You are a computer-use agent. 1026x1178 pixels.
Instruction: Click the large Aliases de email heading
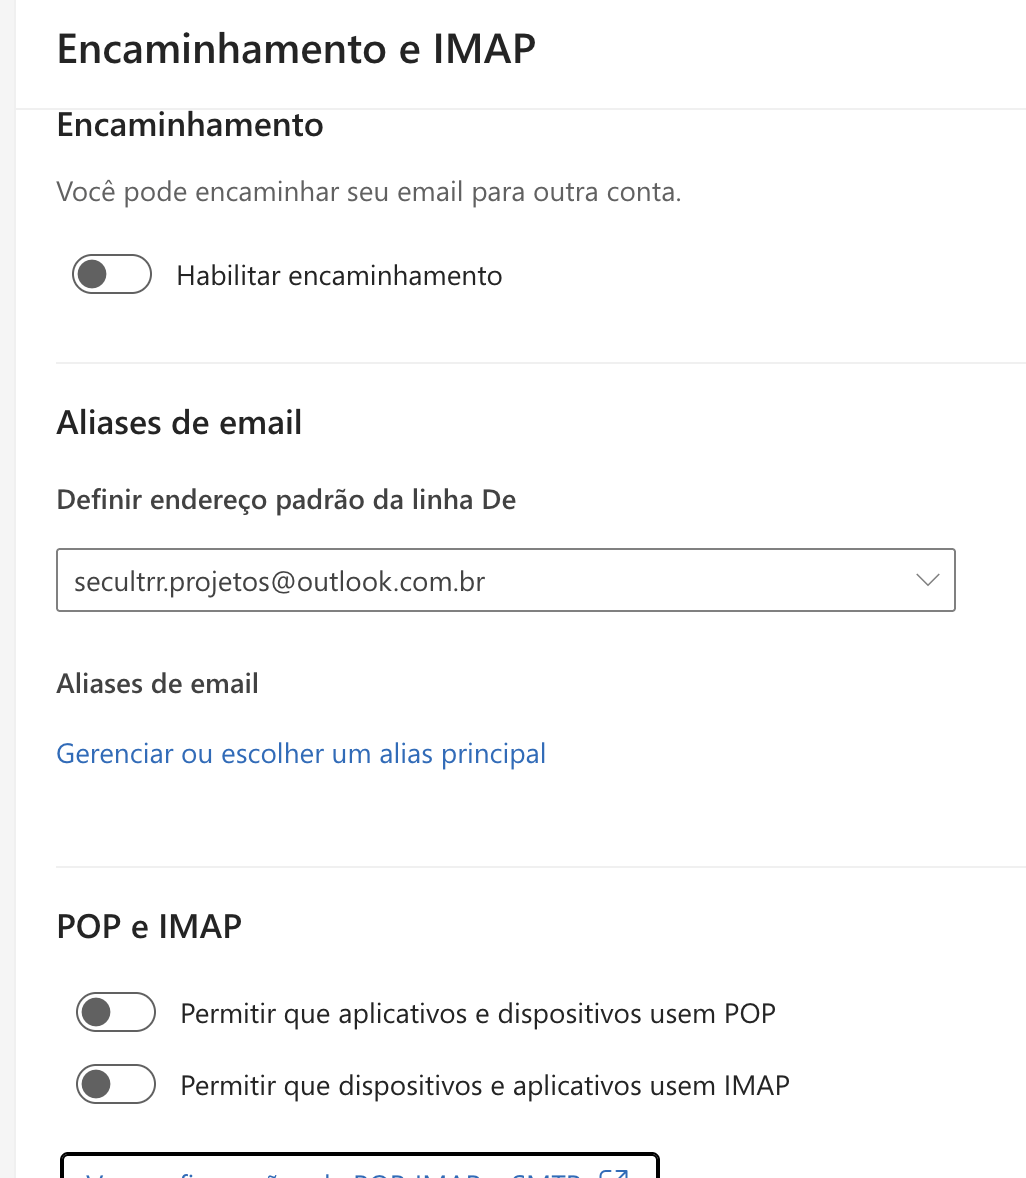click(x=179, y=423)
